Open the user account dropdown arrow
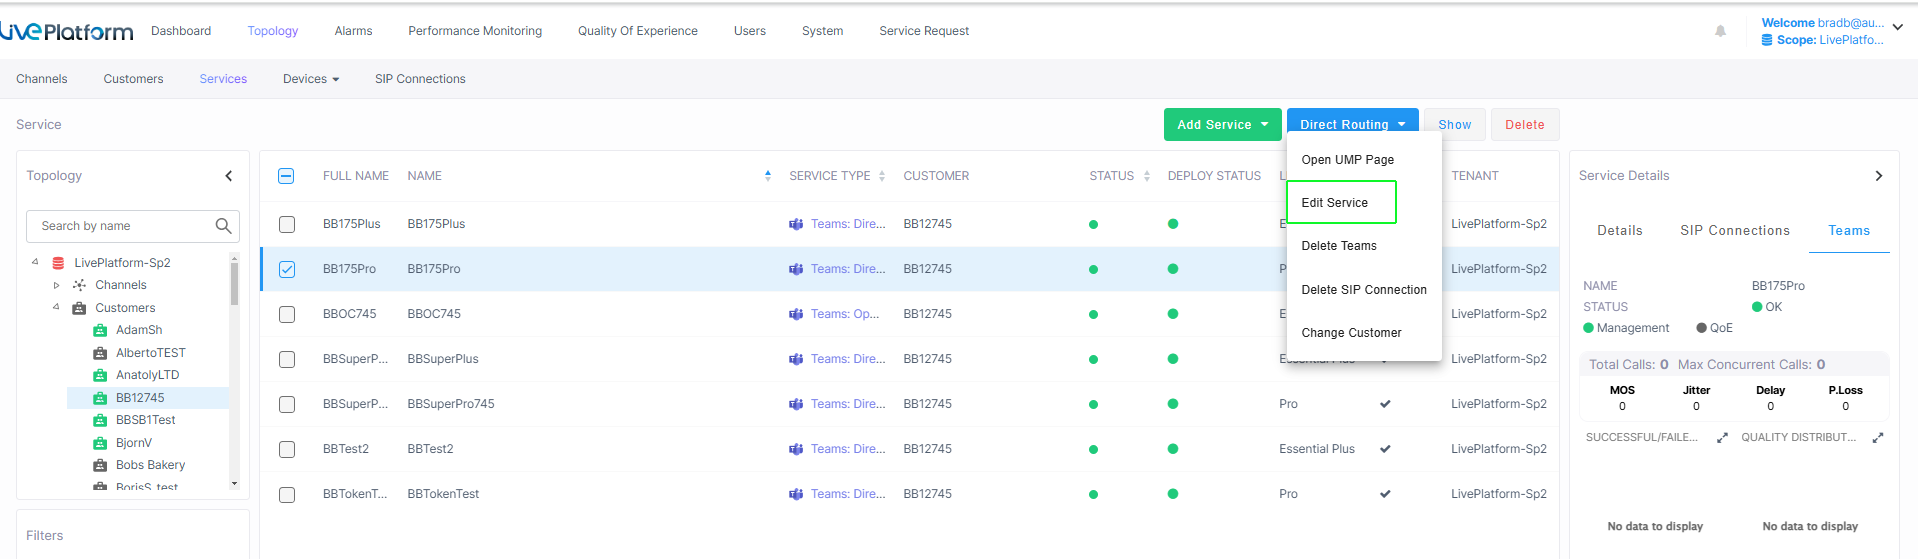The image size is (1918, 559). point(1897,28)
